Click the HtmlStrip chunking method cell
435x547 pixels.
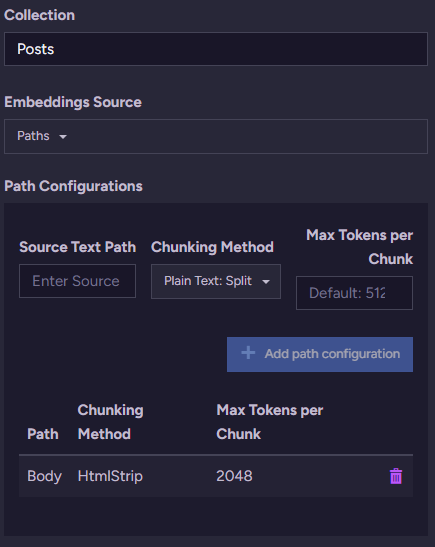tap(110, 476)
